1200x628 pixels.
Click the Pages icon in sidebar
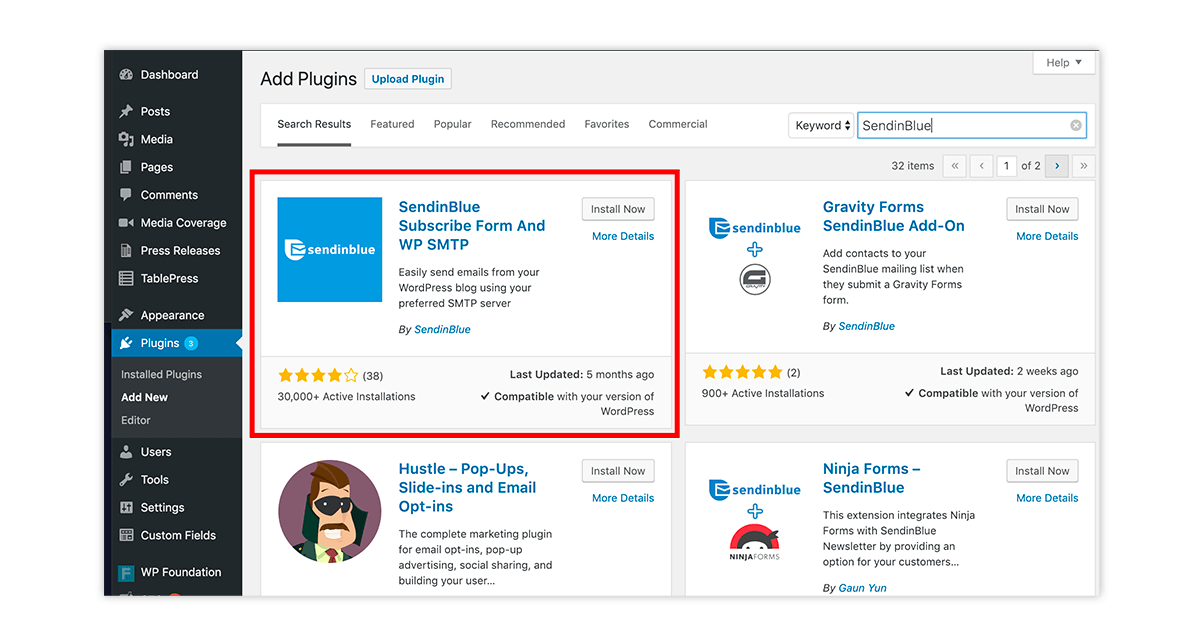click(x=126, y=168)
